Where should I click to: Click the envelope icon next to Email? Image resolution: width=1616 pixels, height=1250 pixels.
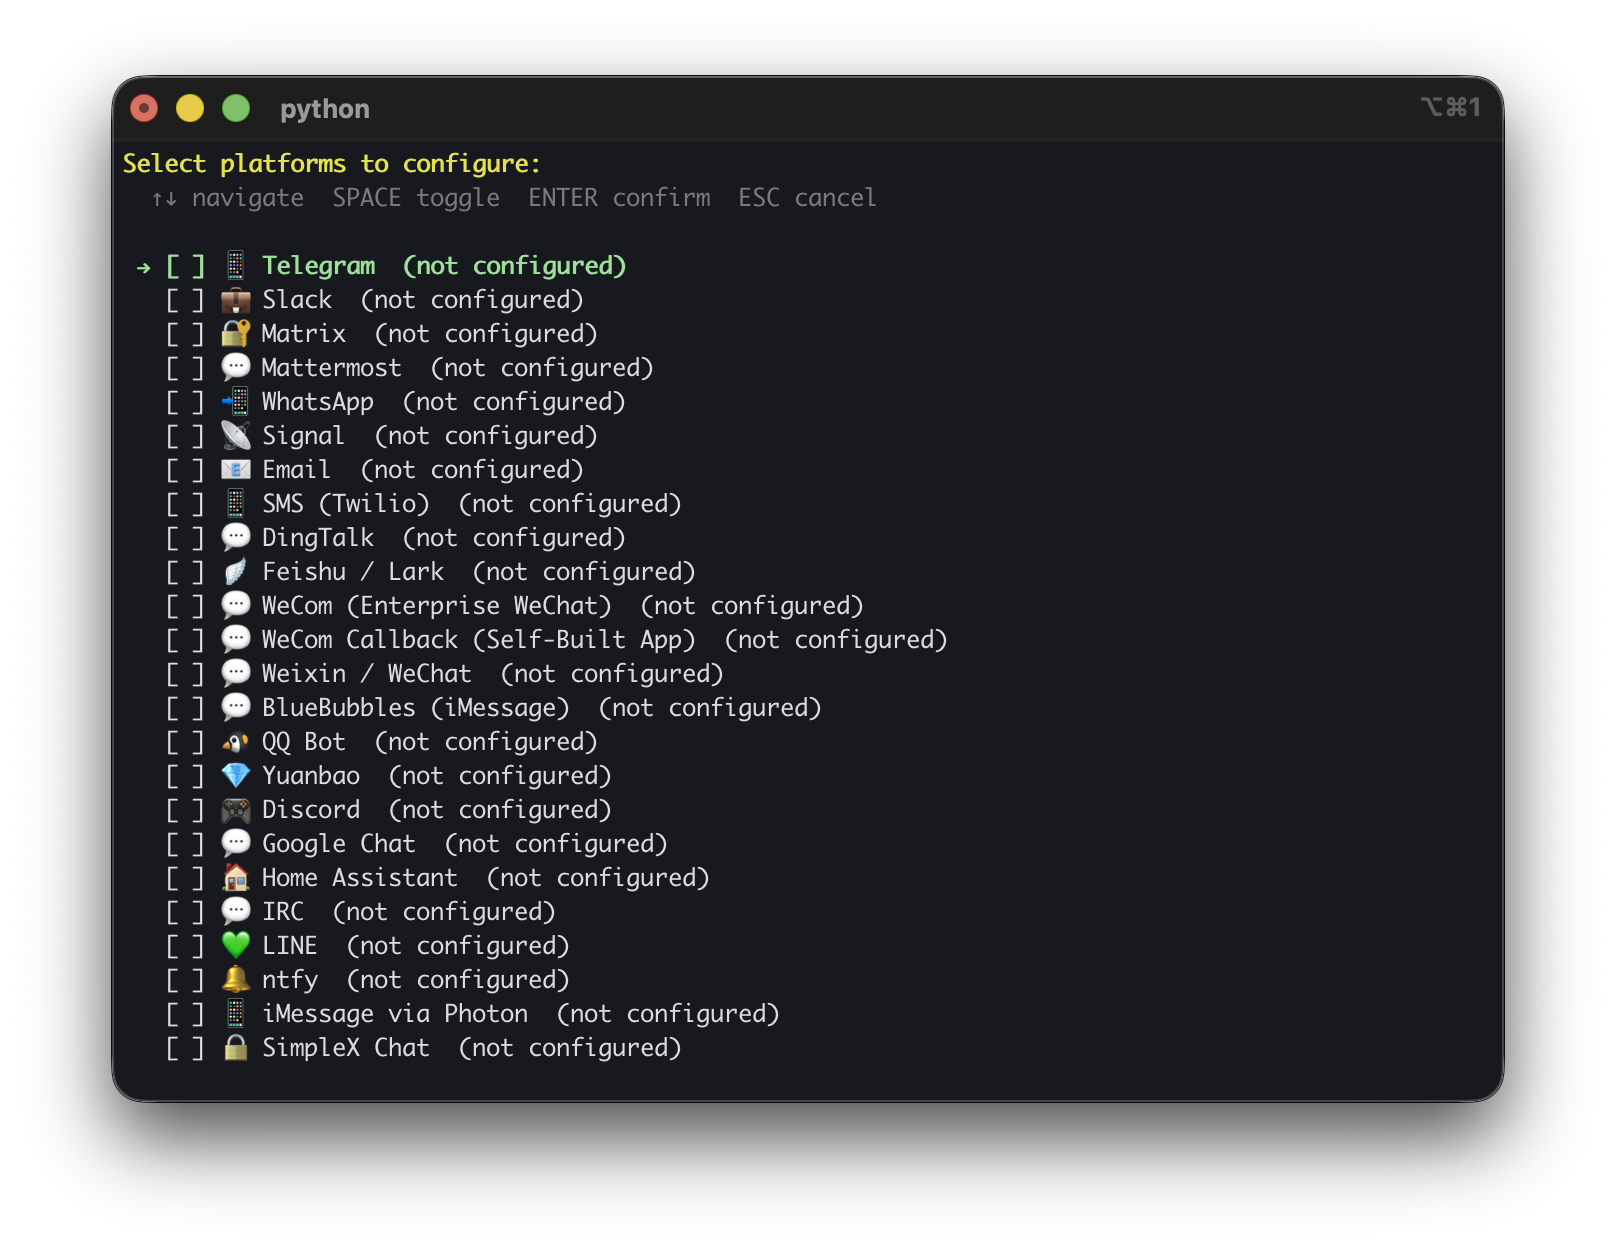[235, 470]
